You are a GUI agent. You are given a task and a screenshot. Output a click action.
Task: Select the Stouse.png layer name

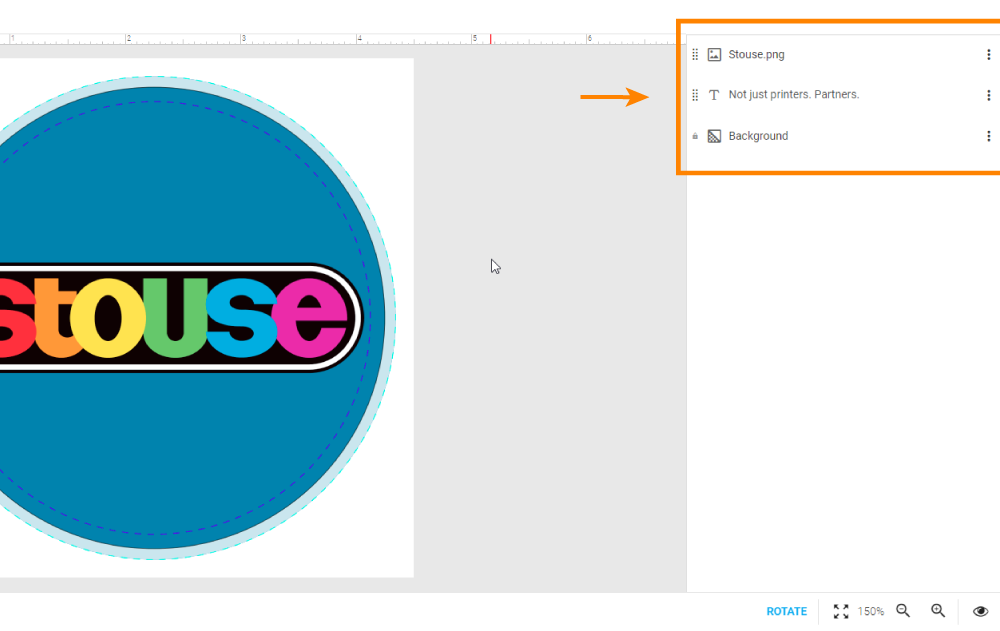[x=756, y=55]
